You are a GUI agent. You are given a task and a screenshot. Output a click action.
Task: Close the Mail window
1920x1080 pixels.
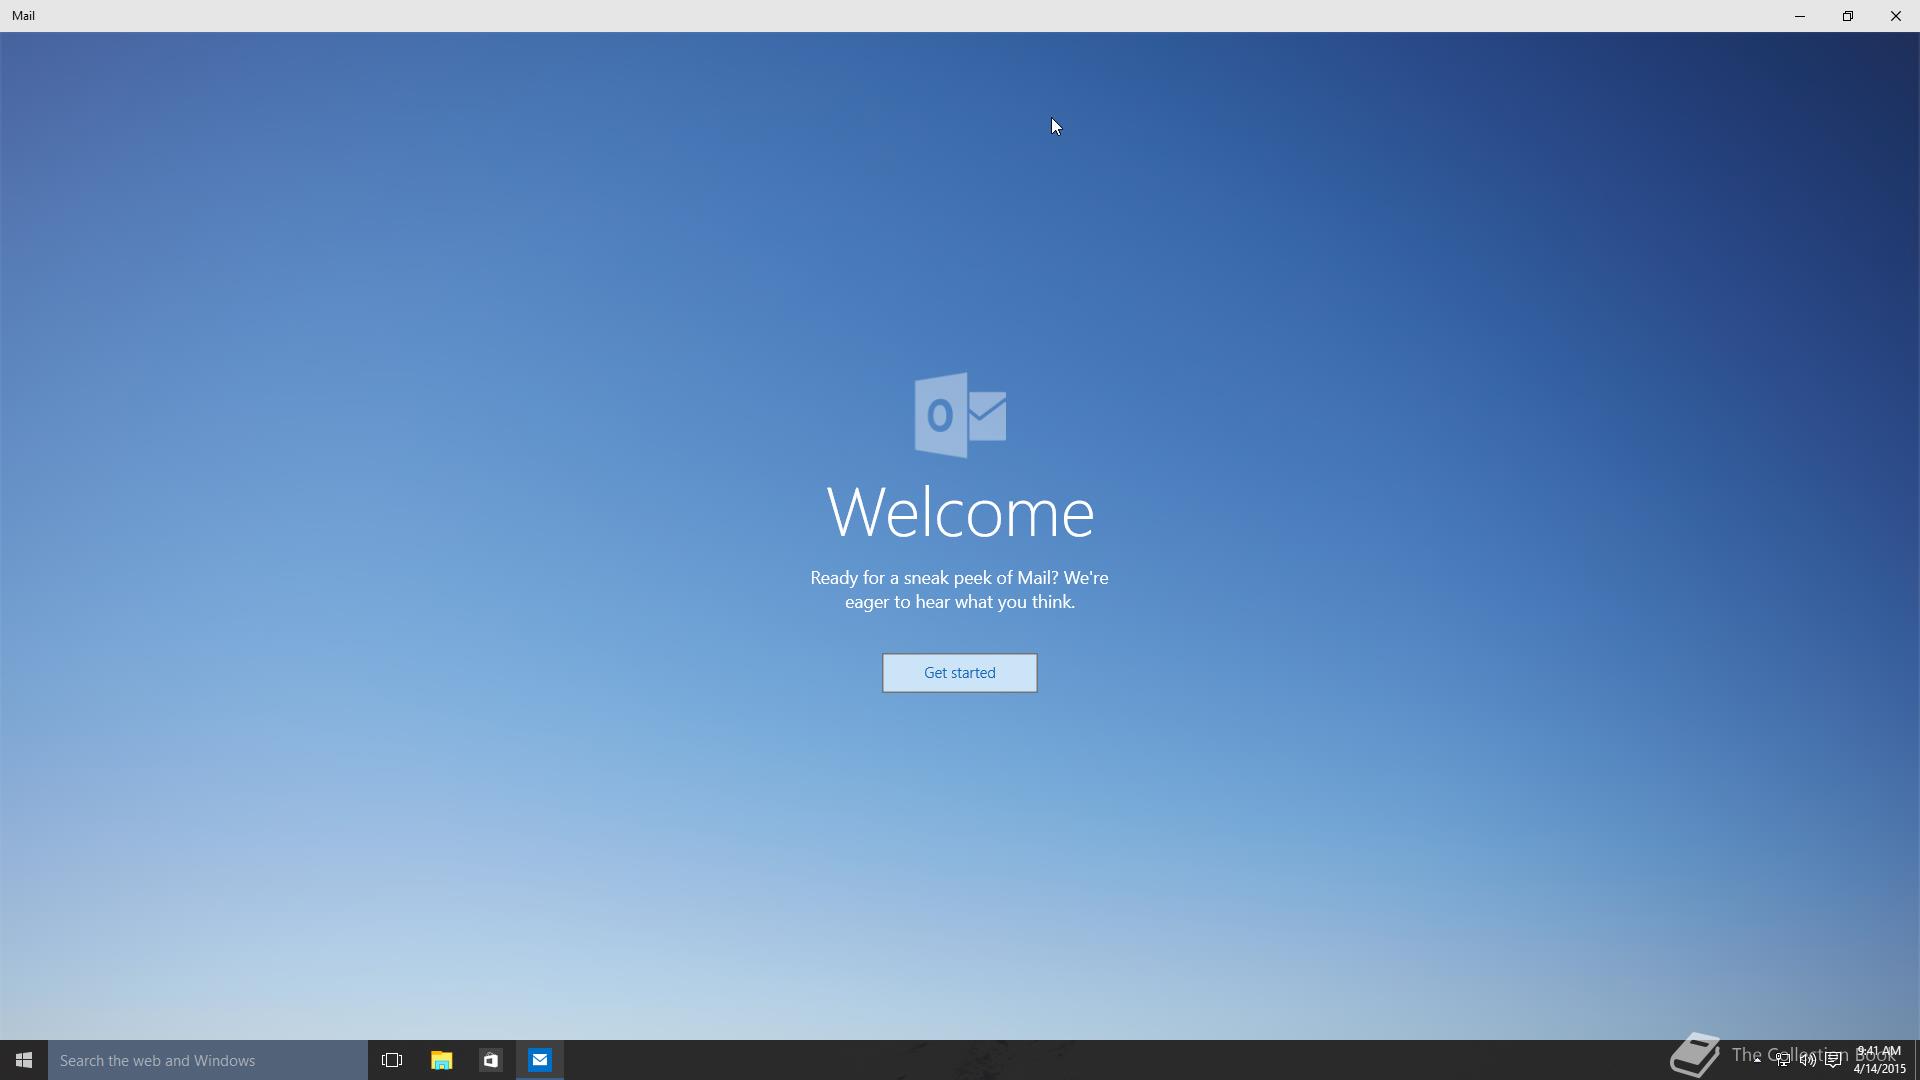[1896, 16]
